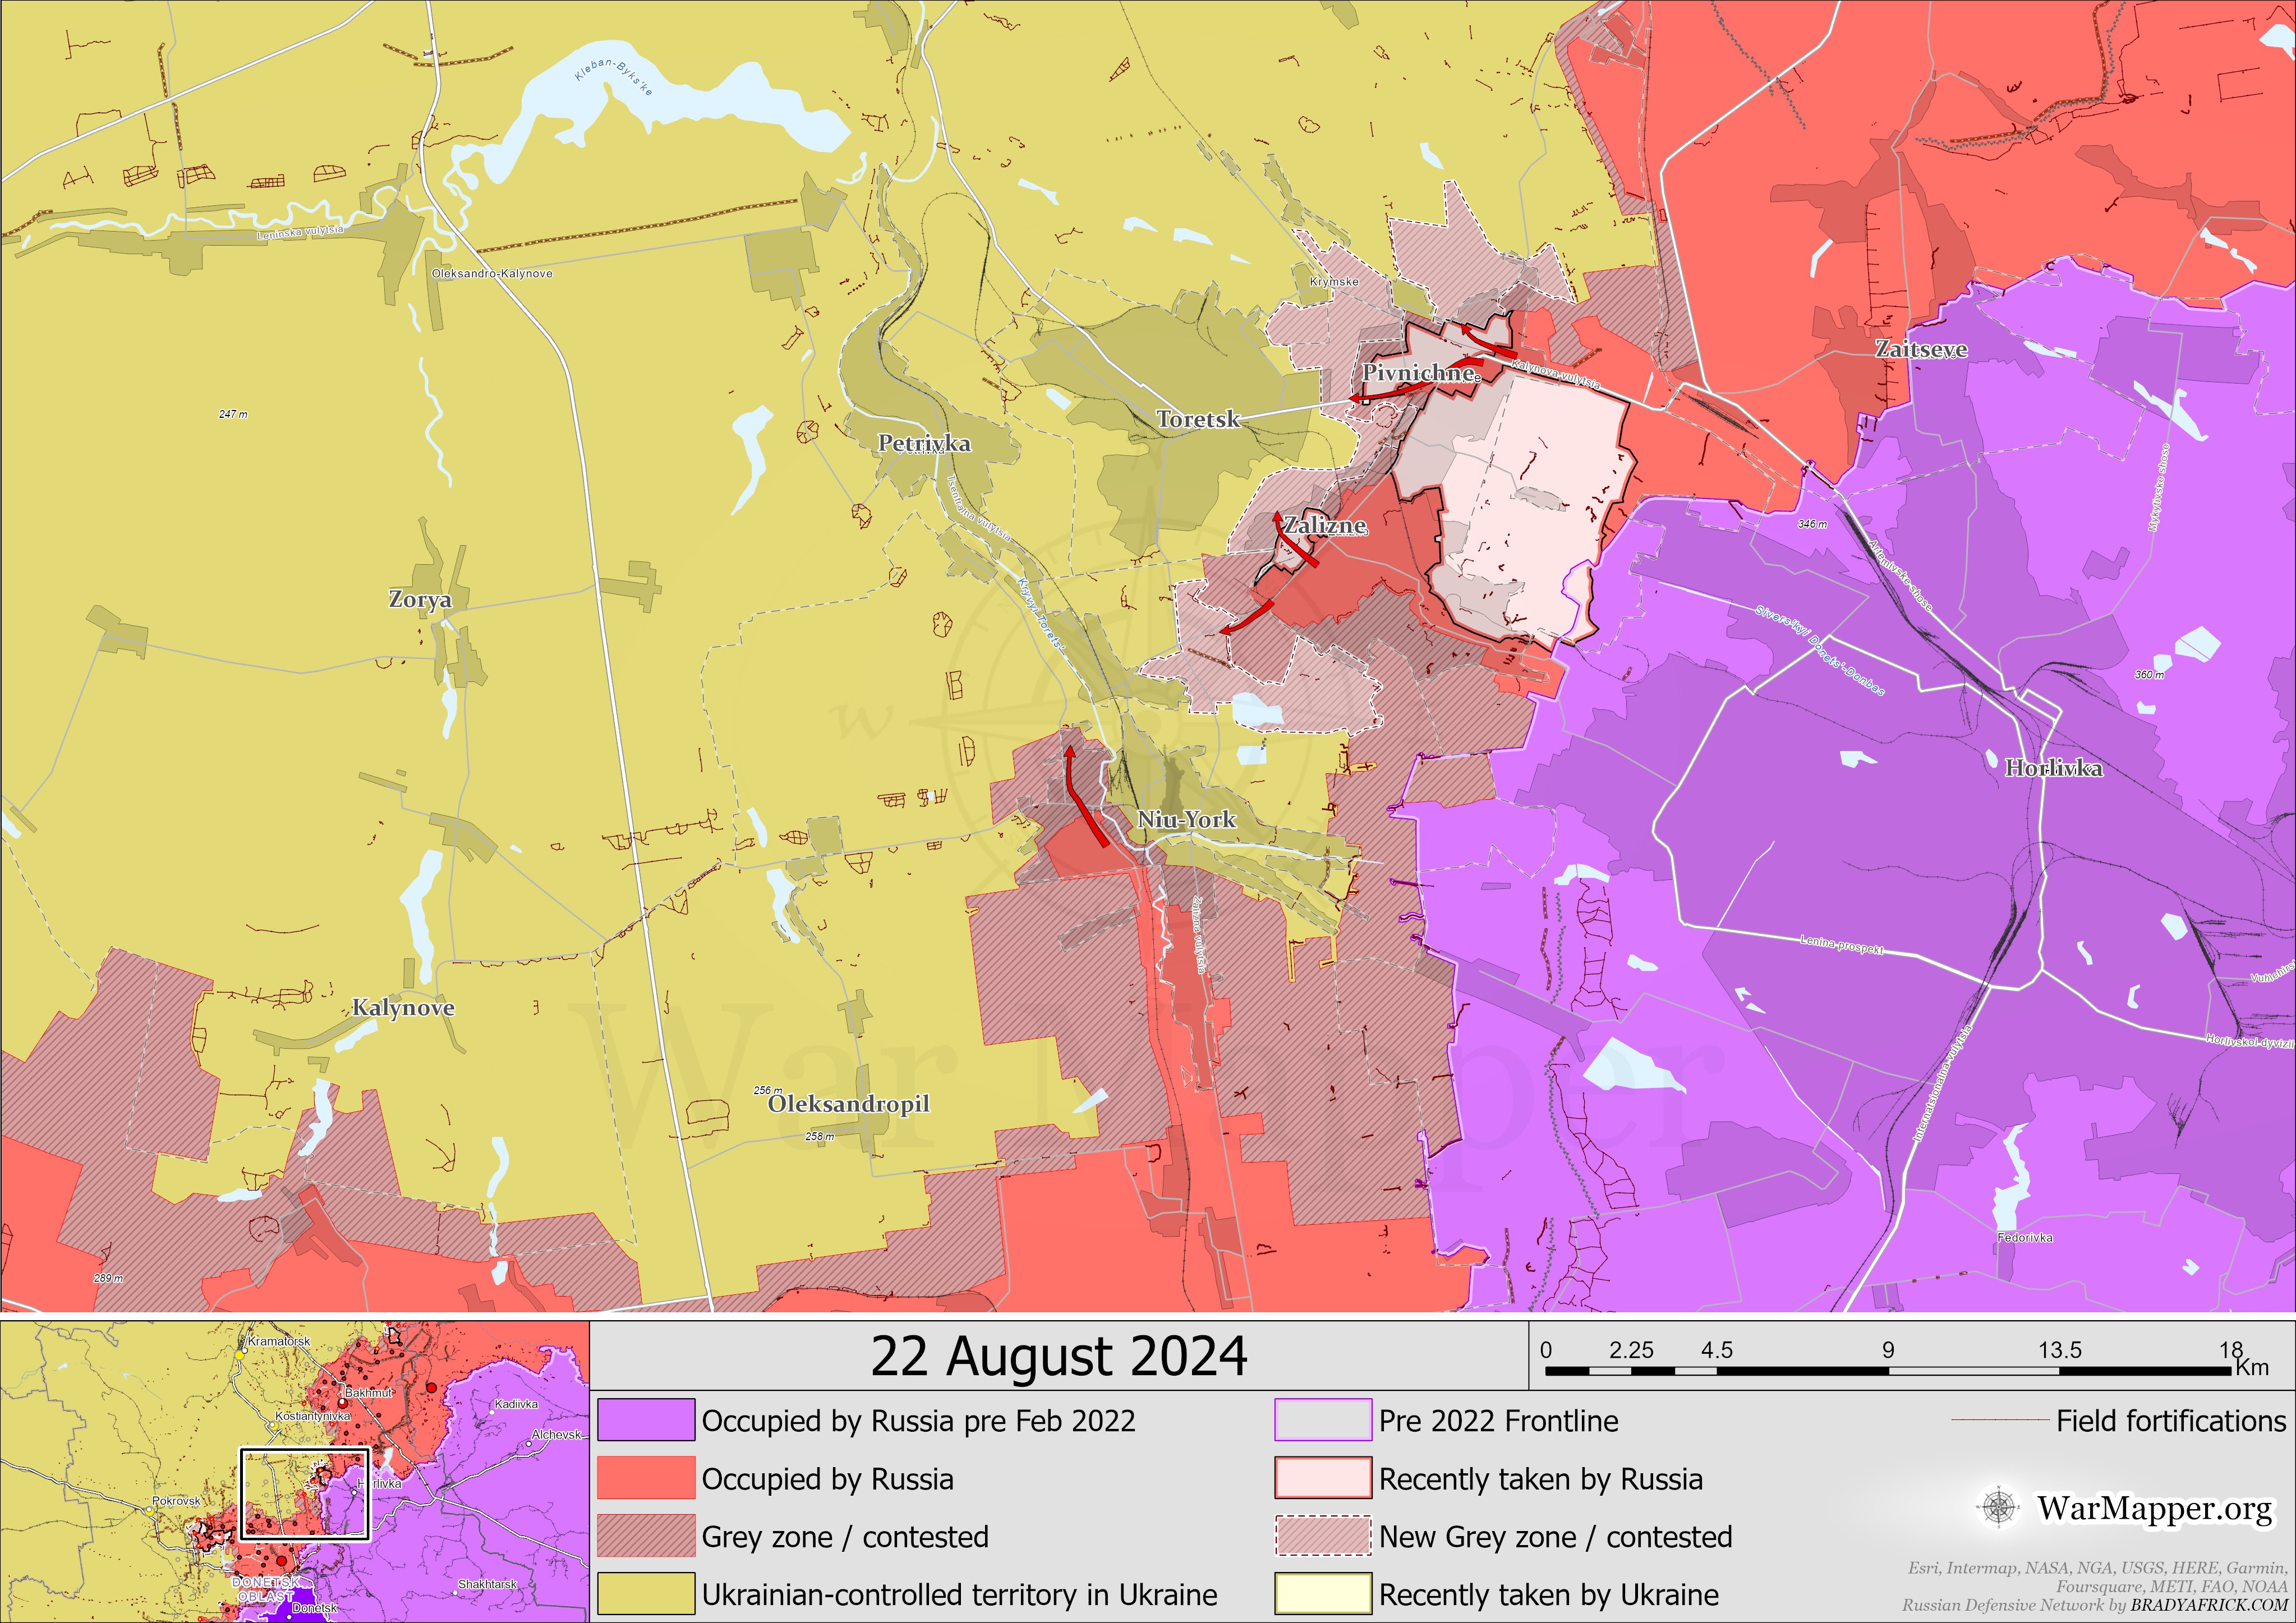Click the hatched 'Grey zone / contested' swatch
The image size is (2296, 1623).
pyautogui.click(x=646, y=1536)
